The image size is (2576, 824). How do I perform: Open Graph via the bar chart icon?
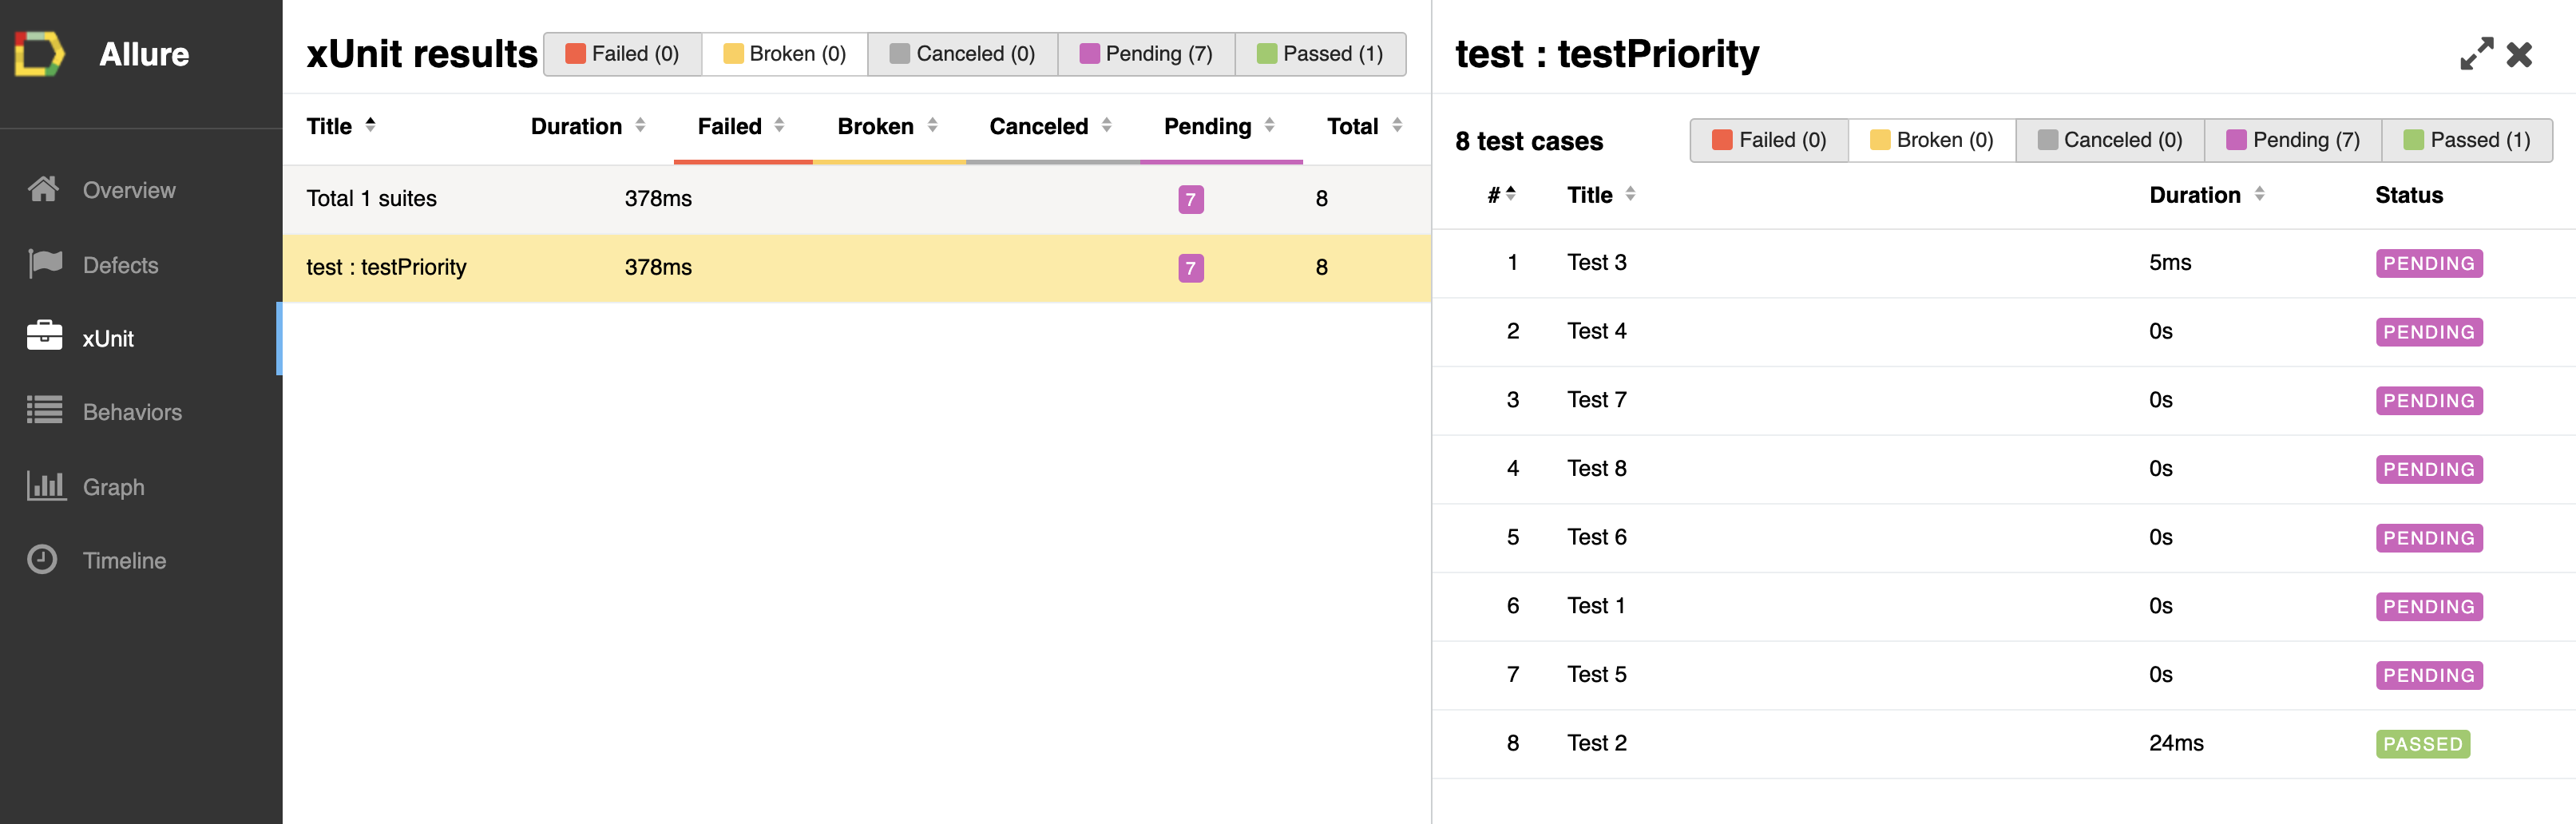click(46, 486)
